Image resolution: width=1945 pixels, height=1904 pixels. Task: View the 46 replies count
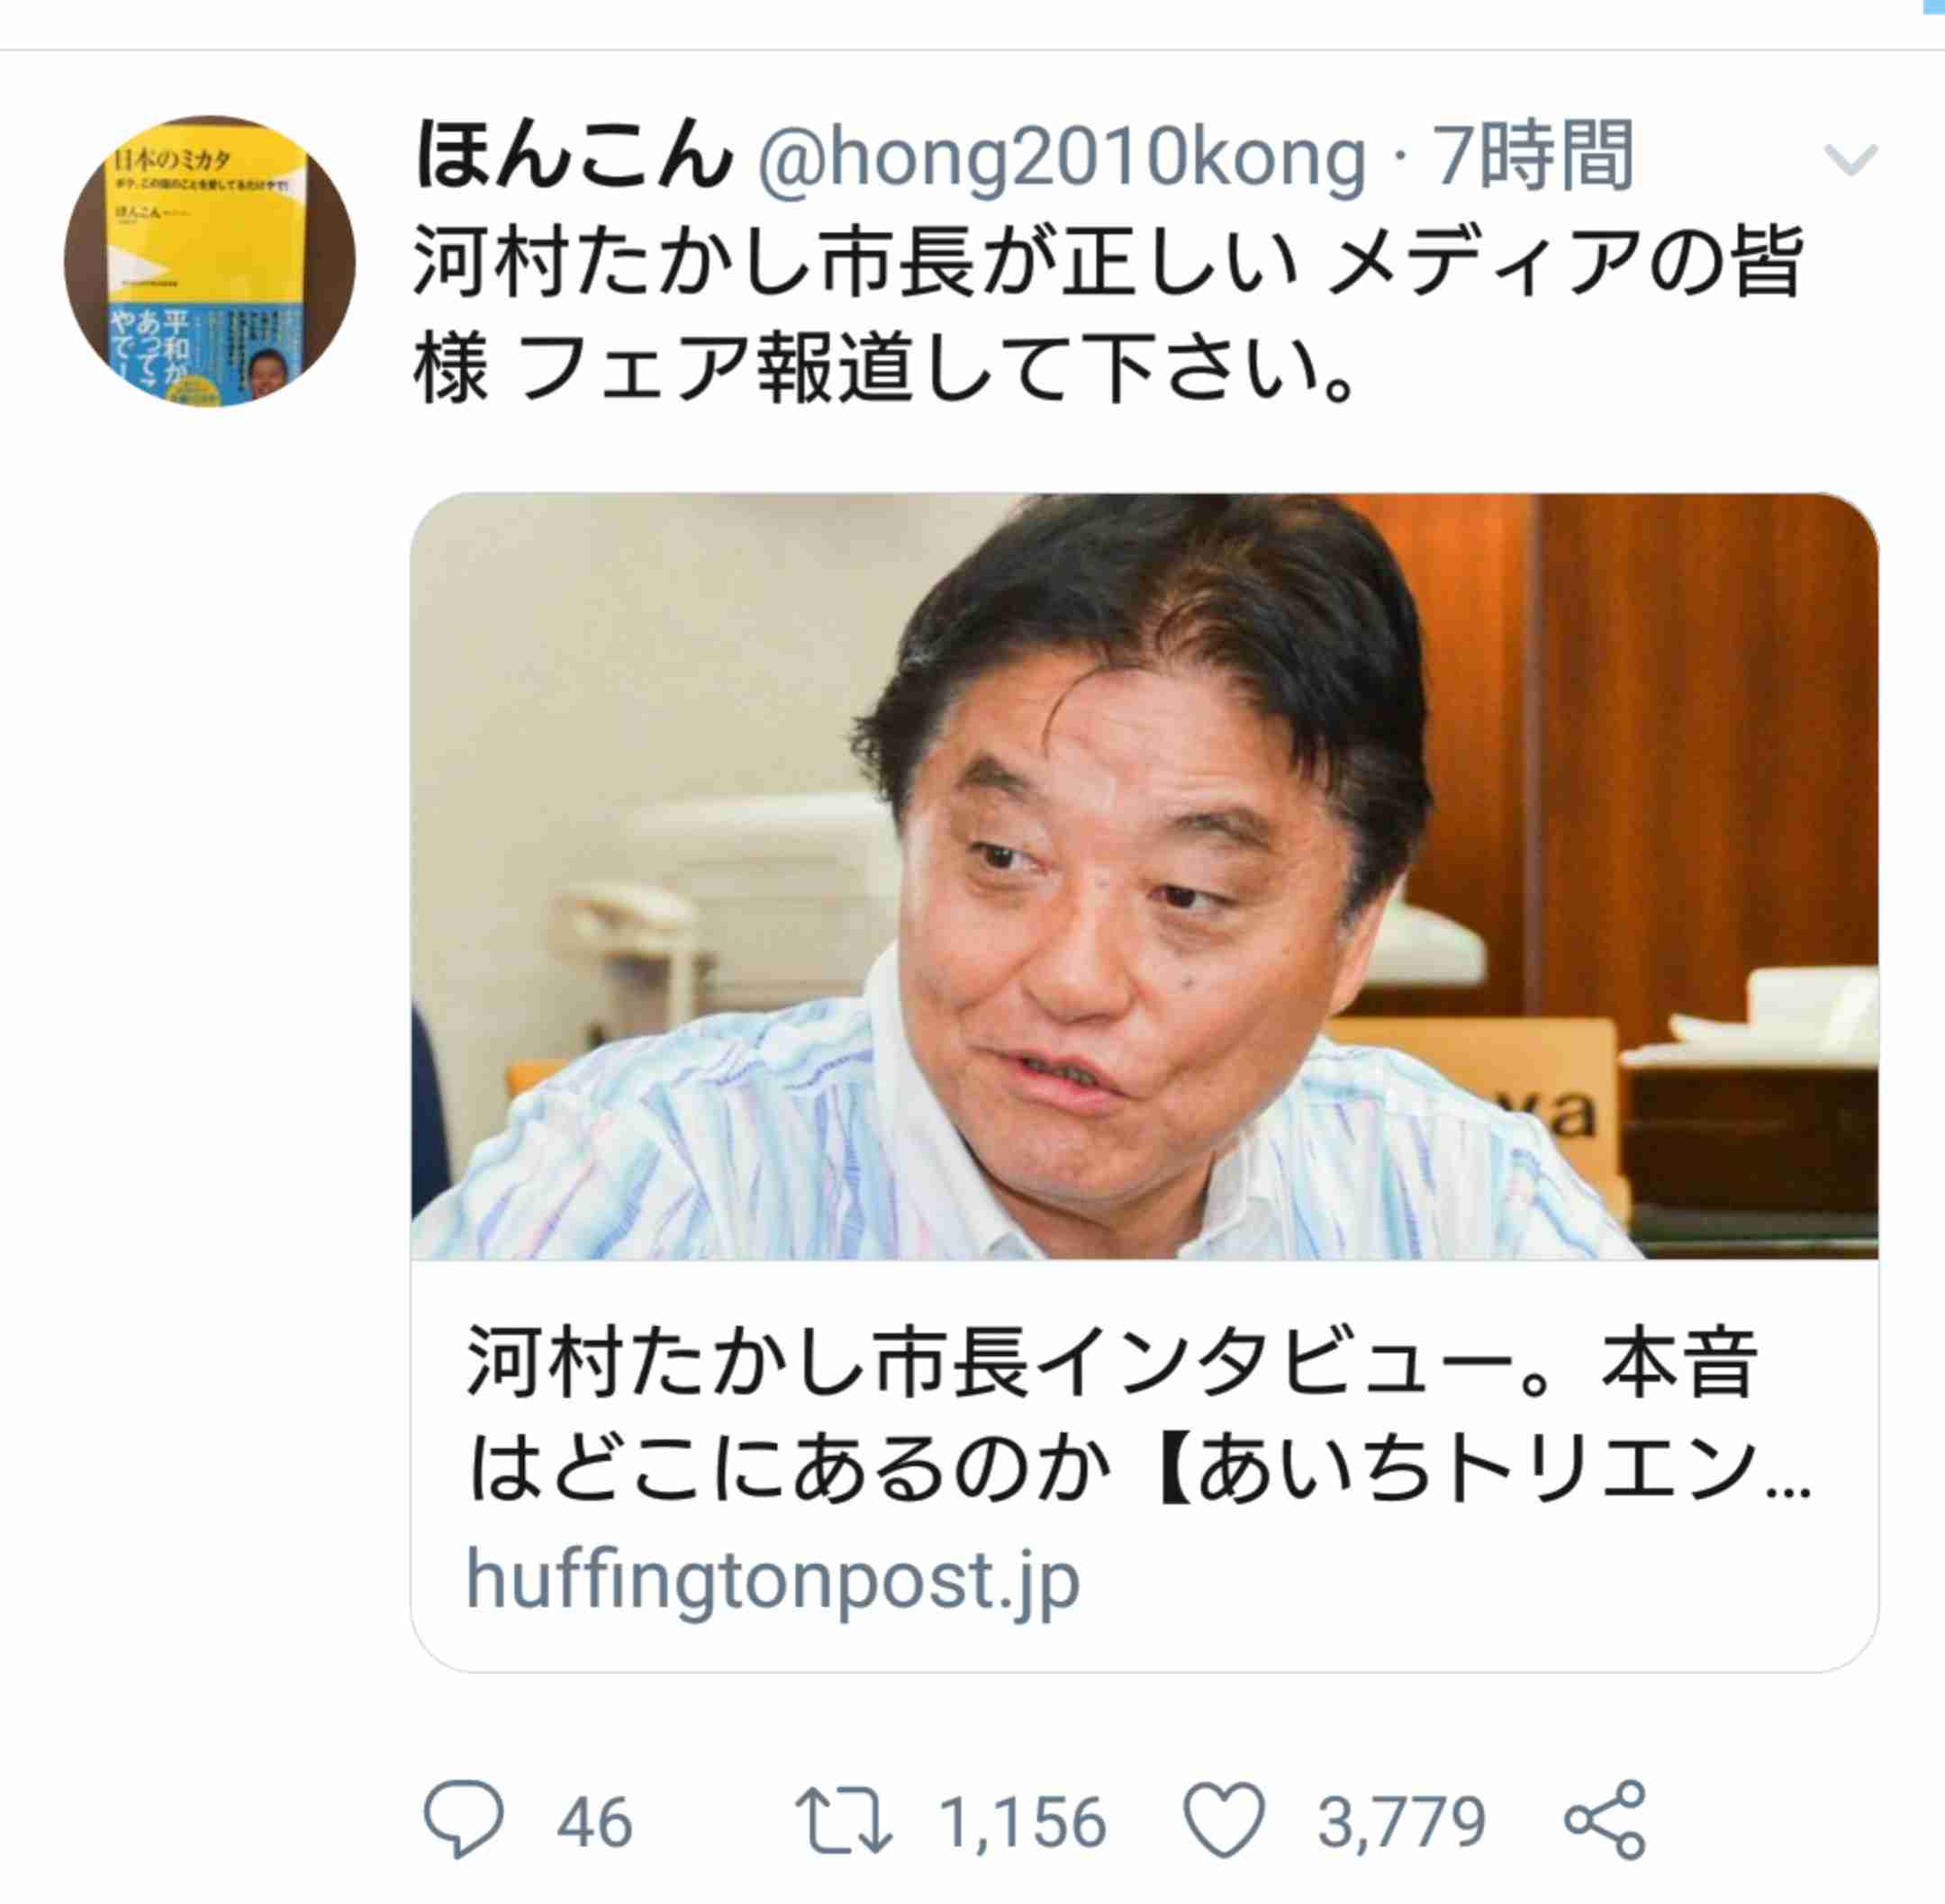click(x=594, y=1822)
